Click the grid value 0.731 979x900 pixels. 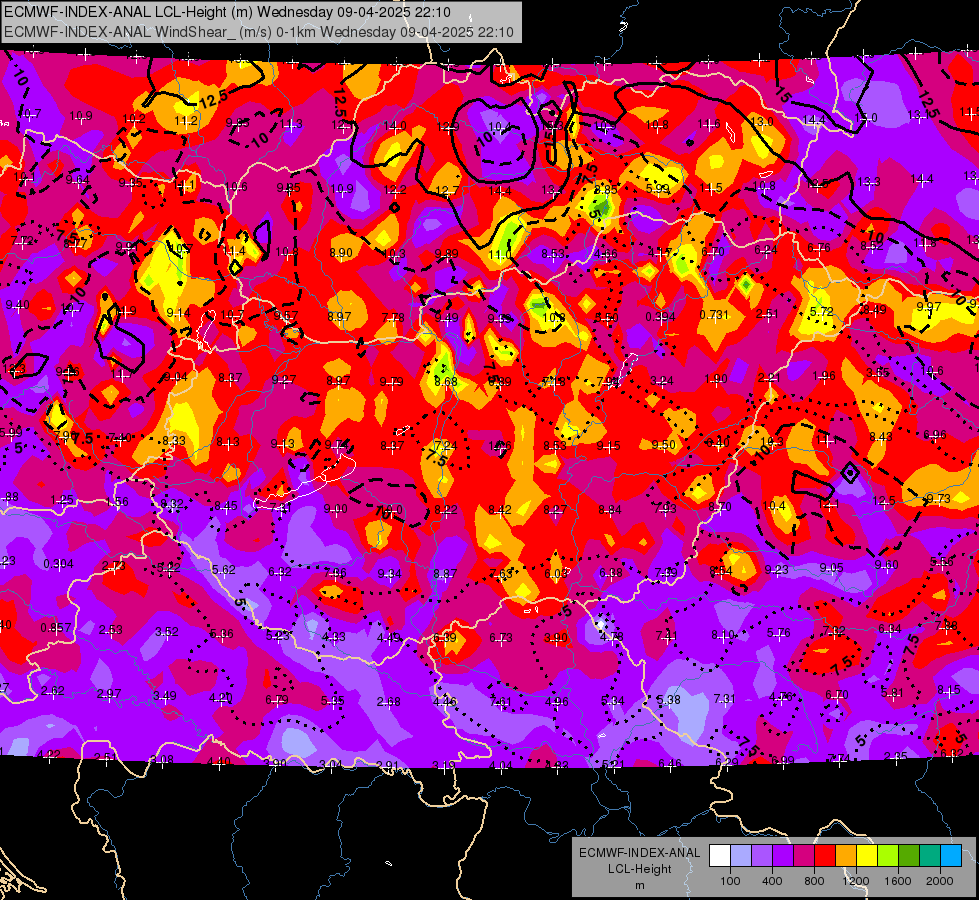click(x=714, y=315)
